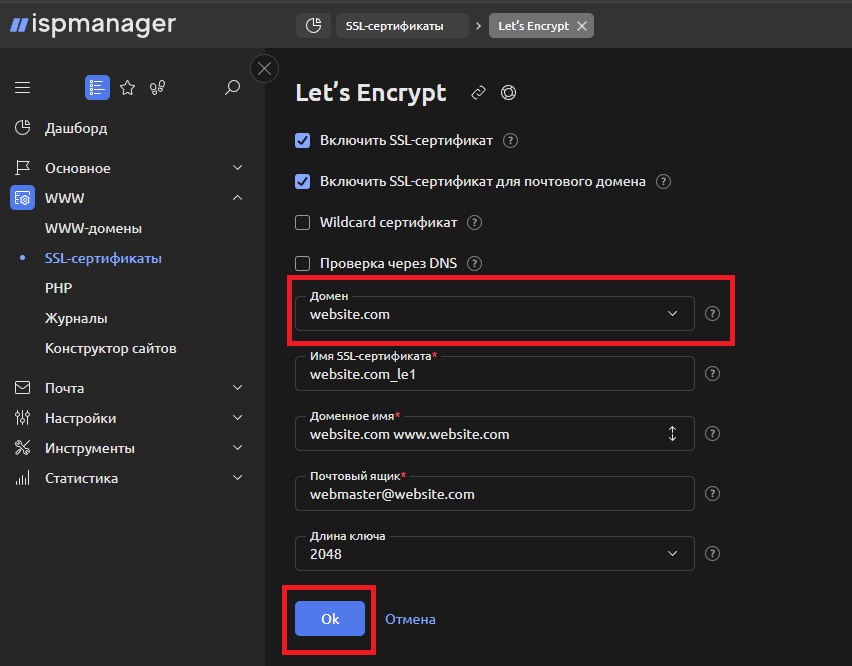Image resolution: width=852 pixels, height=666 pixels.
Task: Enable the Wildcard сертификат checkbox
Action: [302, 222]
